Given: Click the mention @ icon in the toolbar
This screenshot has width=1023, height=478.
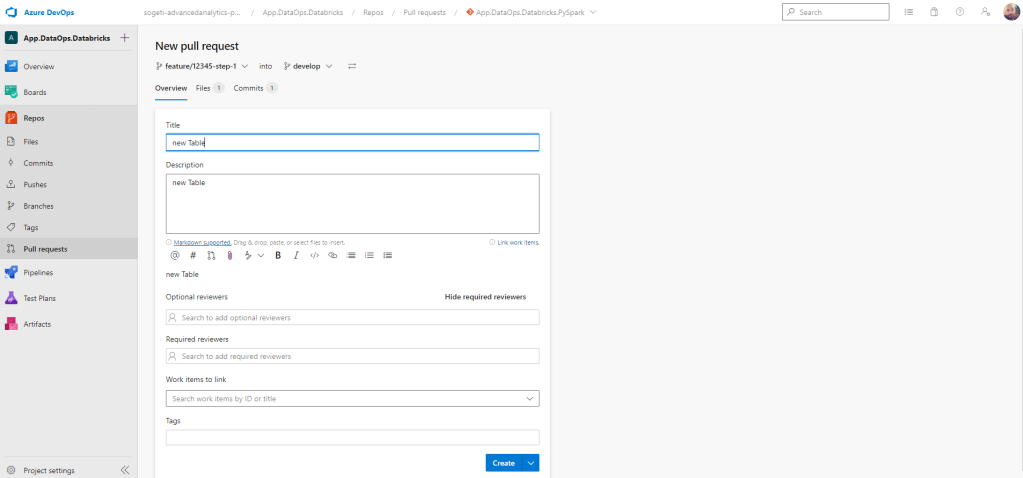Looking at the screenshot, I should [175, 255].
